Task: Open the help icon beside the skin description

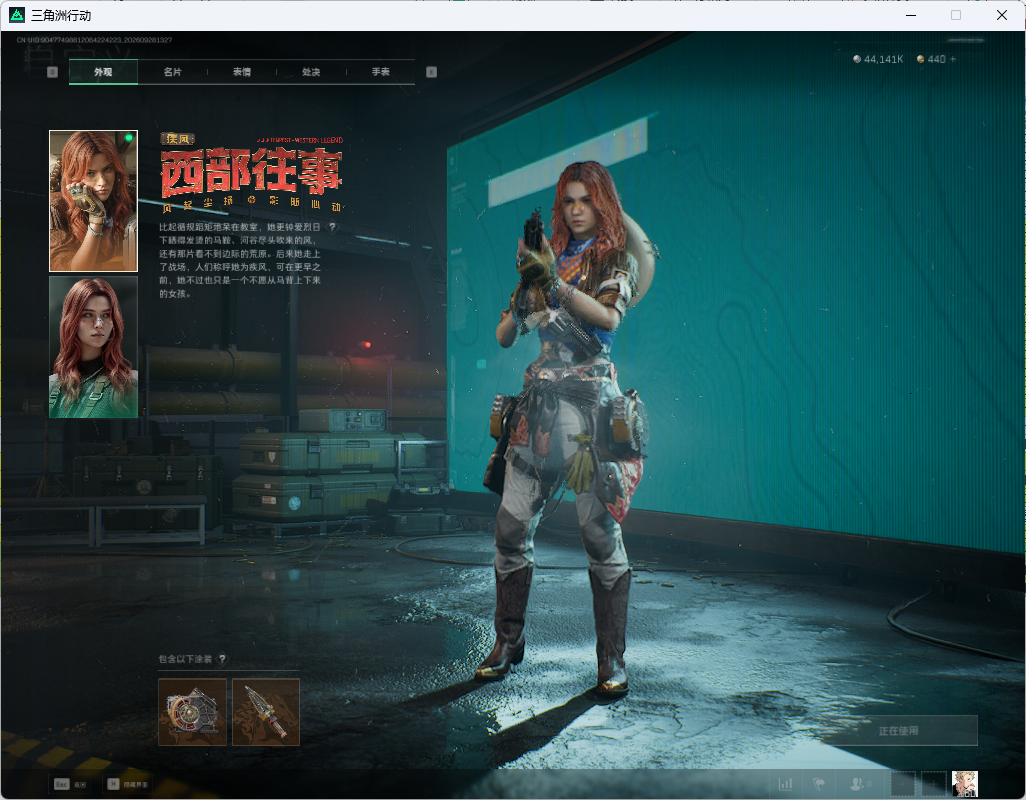Action: click(x=332, y=227)
